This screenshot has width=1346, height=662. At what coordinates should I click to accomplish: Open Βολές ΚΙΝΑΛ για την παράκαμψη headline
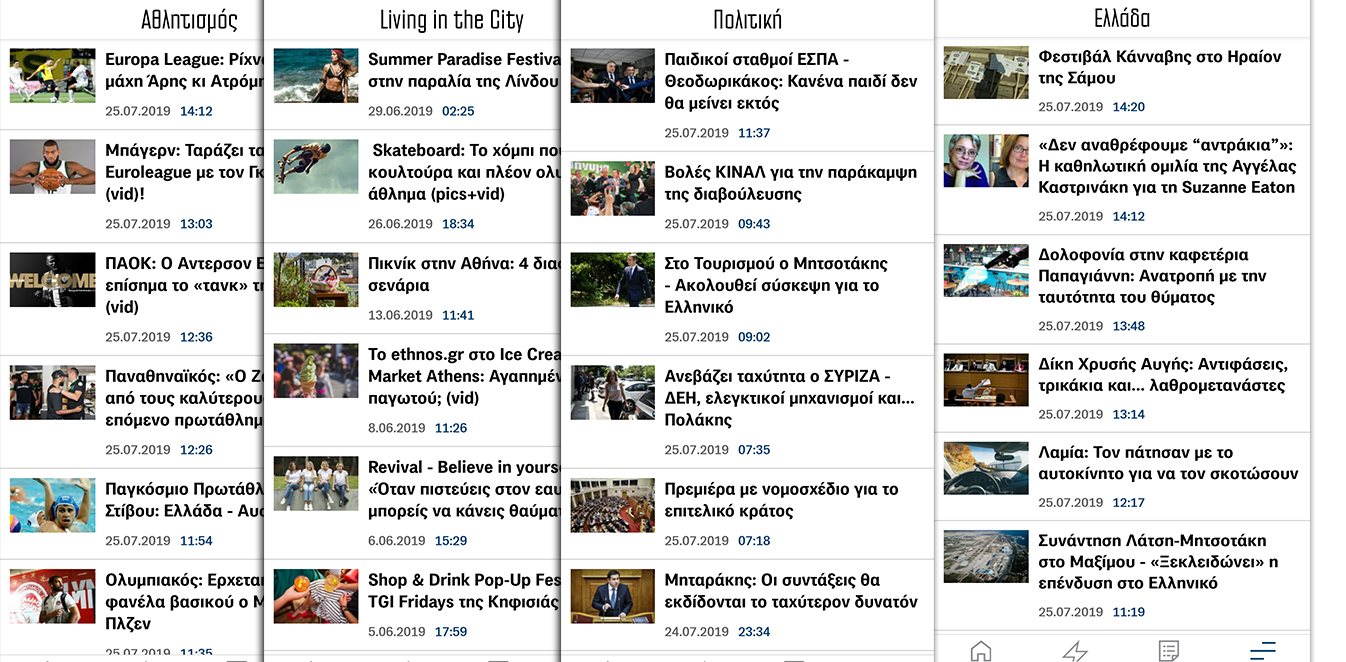790,183
